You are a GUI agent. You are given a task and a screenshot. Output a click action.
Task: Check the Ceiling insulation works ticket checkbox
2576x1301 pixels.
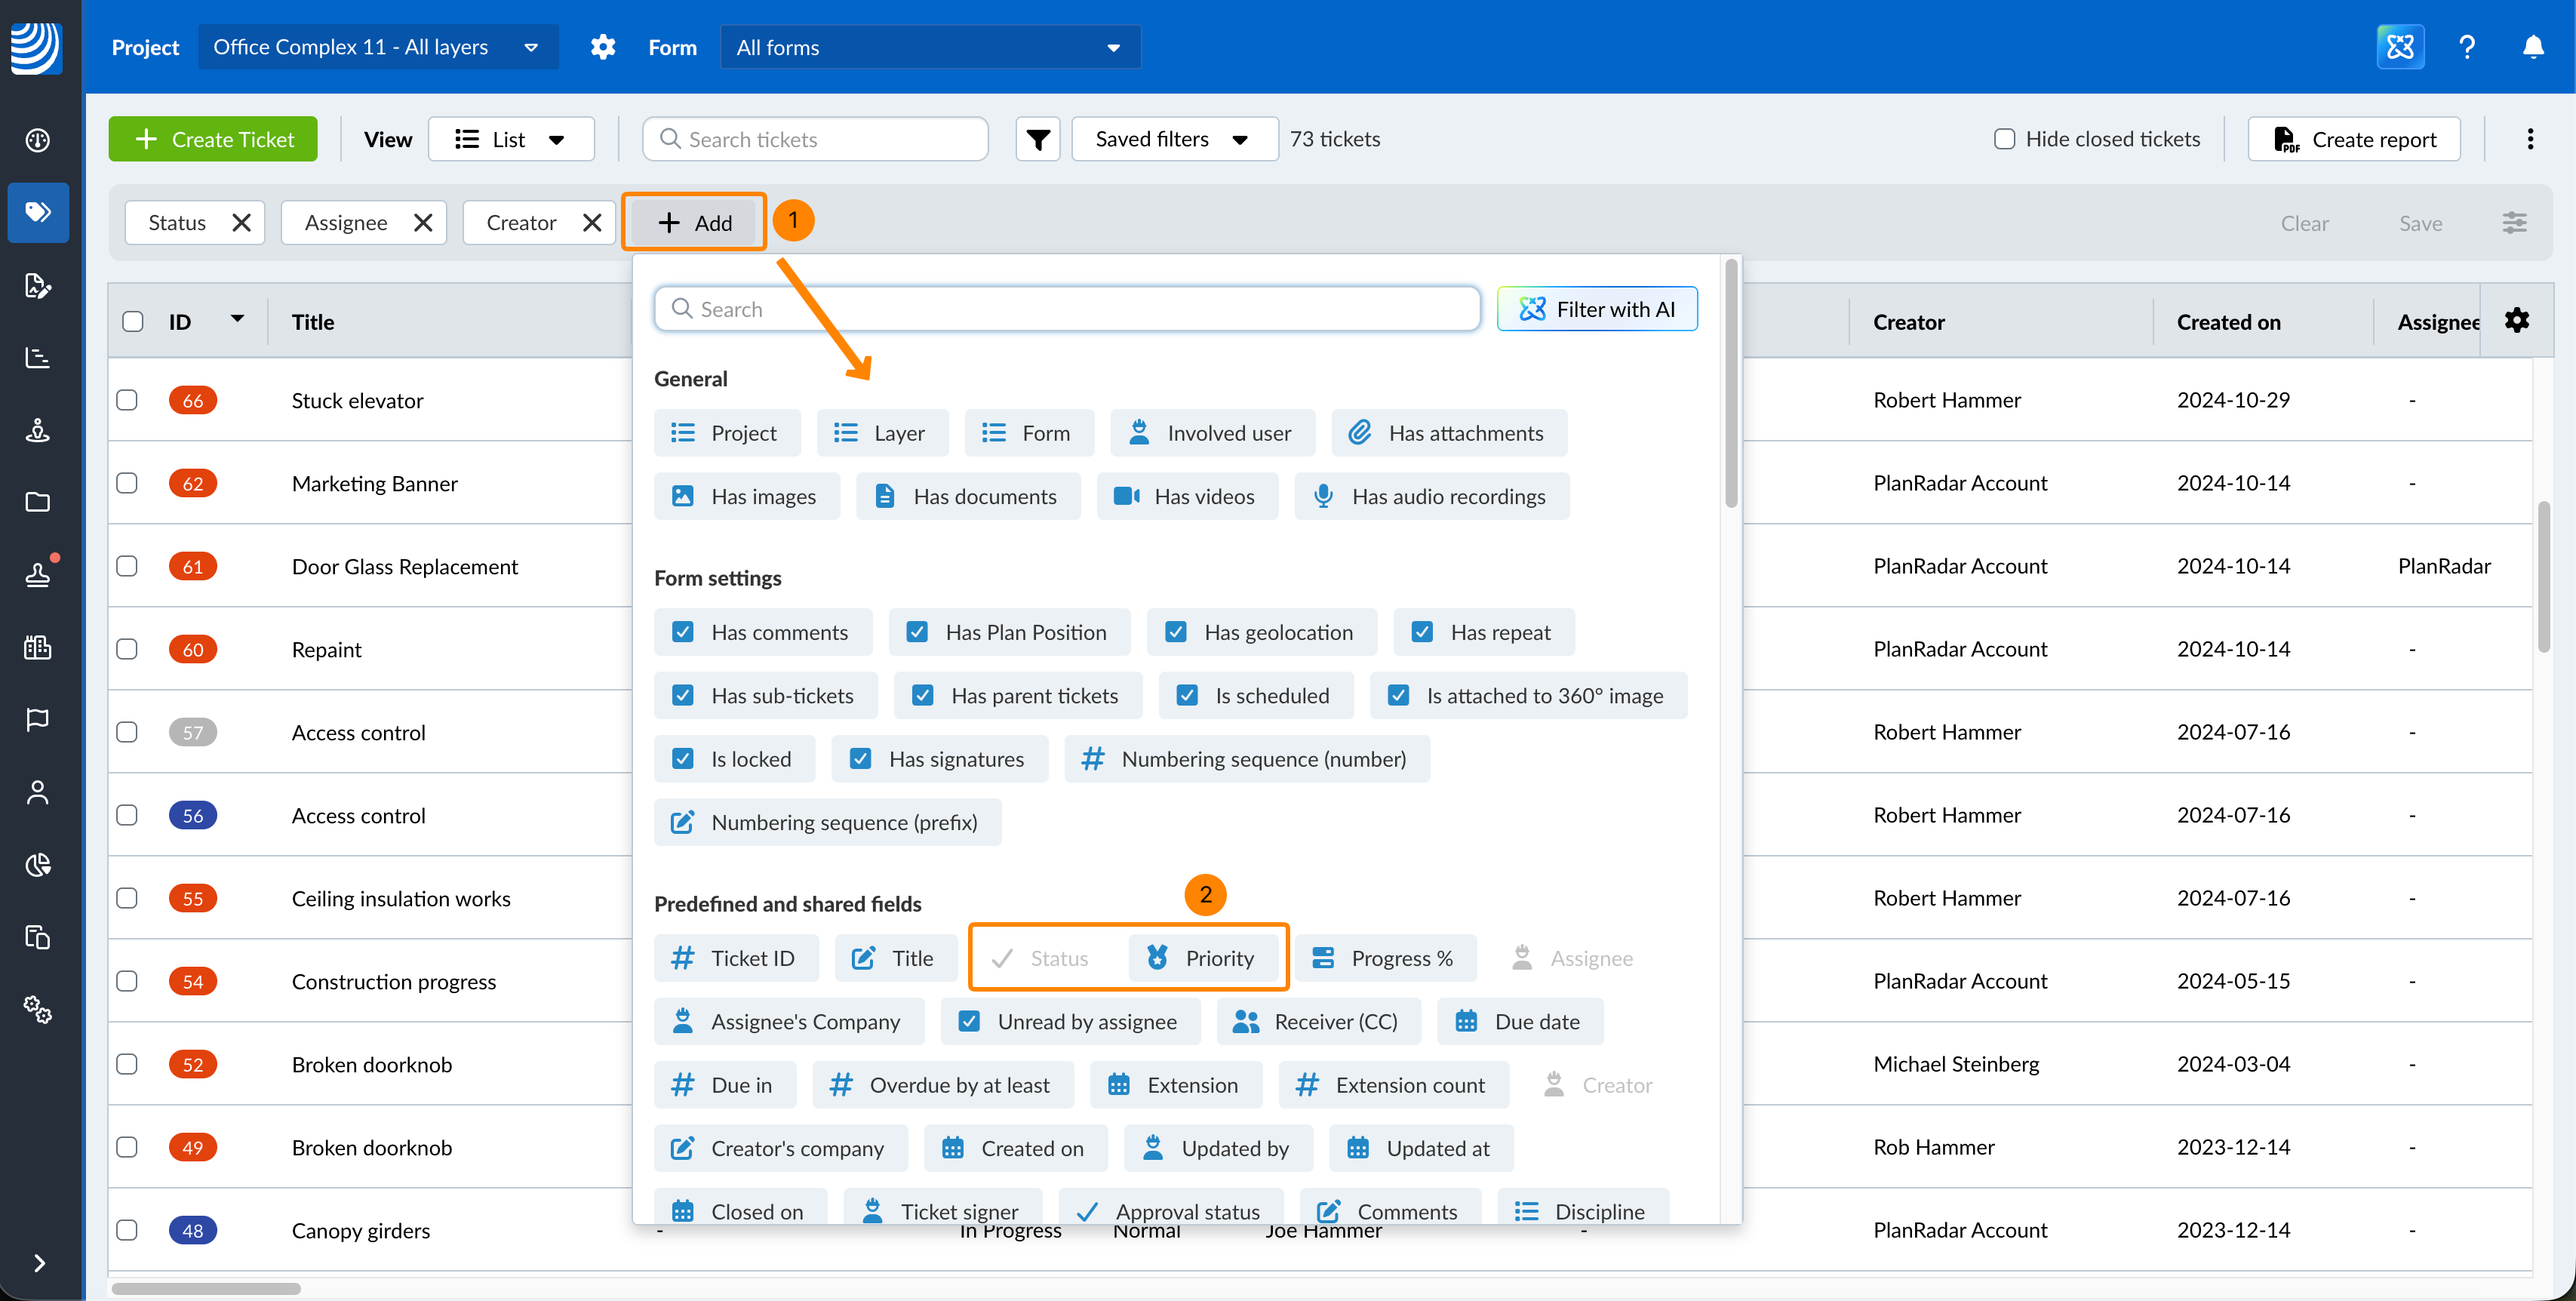click(127, 898)
